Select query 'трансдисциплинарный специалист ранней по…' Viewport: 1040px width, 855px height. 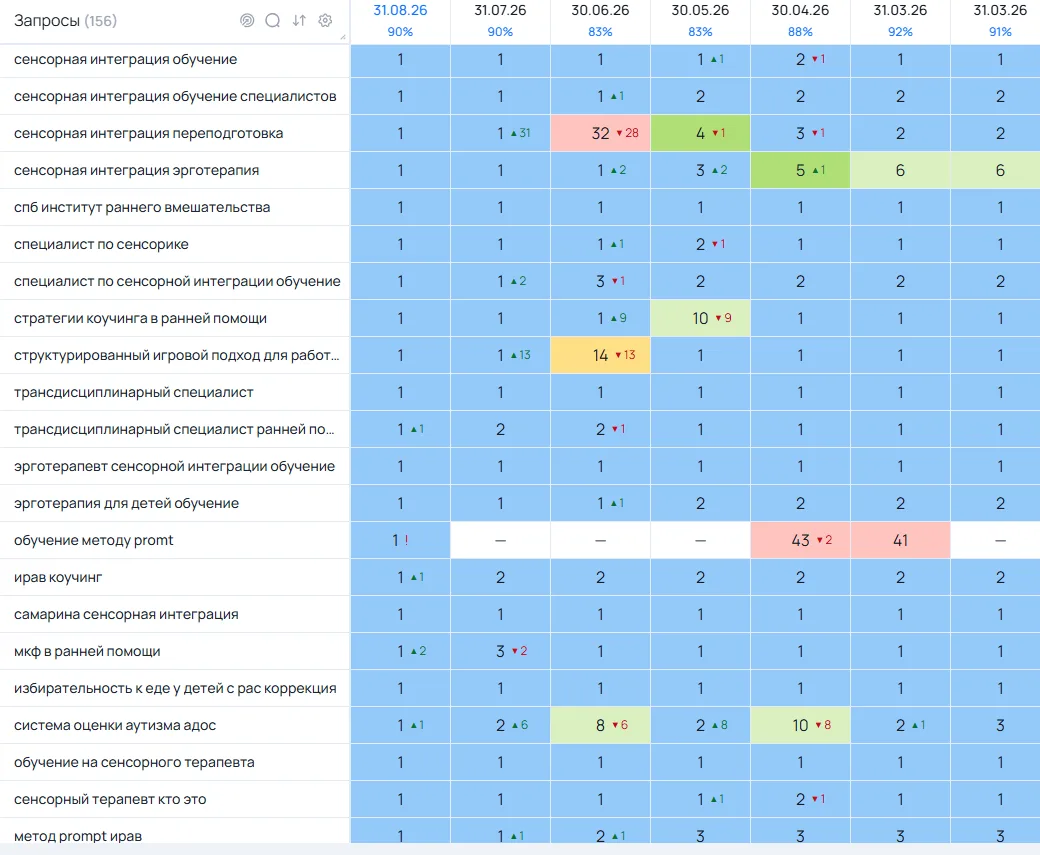(174, 430)
